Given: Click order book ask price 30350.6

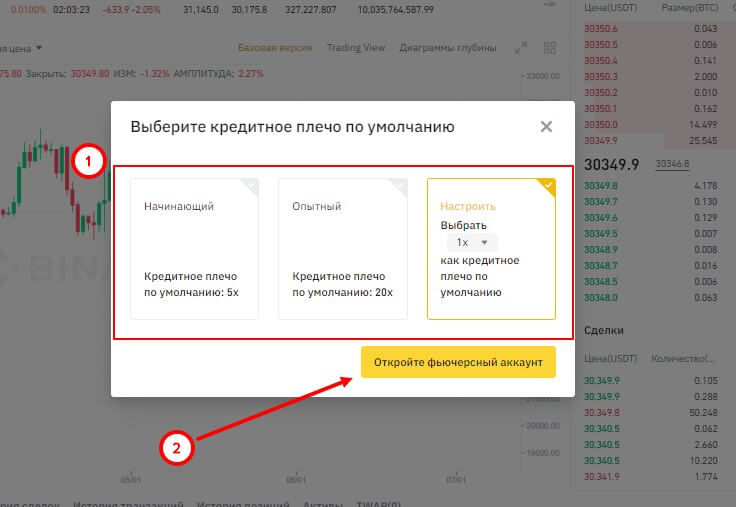Looking at the screenshot, I should [600, 29].
